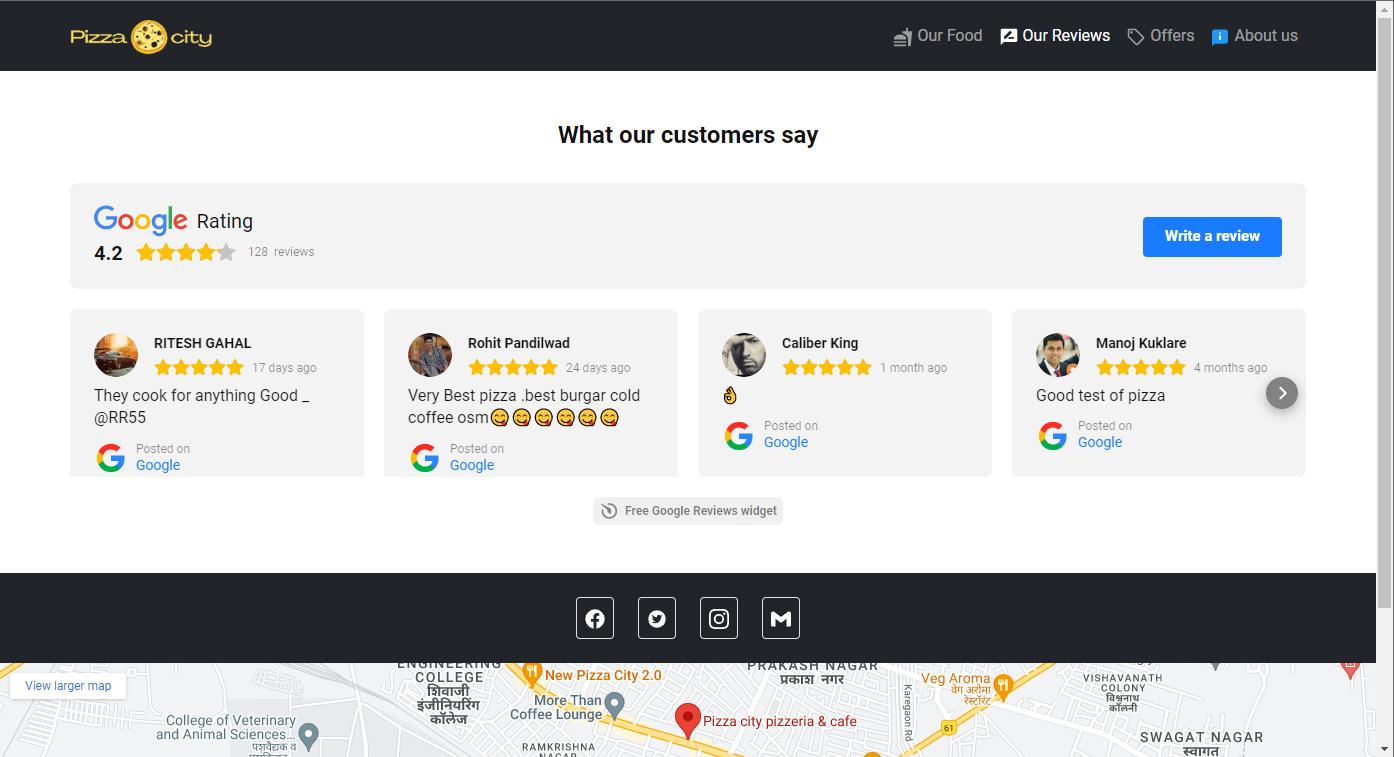Click "17 days ago" timestamp
Screen dimensions: 1394x757
click(x=284, y=368)
